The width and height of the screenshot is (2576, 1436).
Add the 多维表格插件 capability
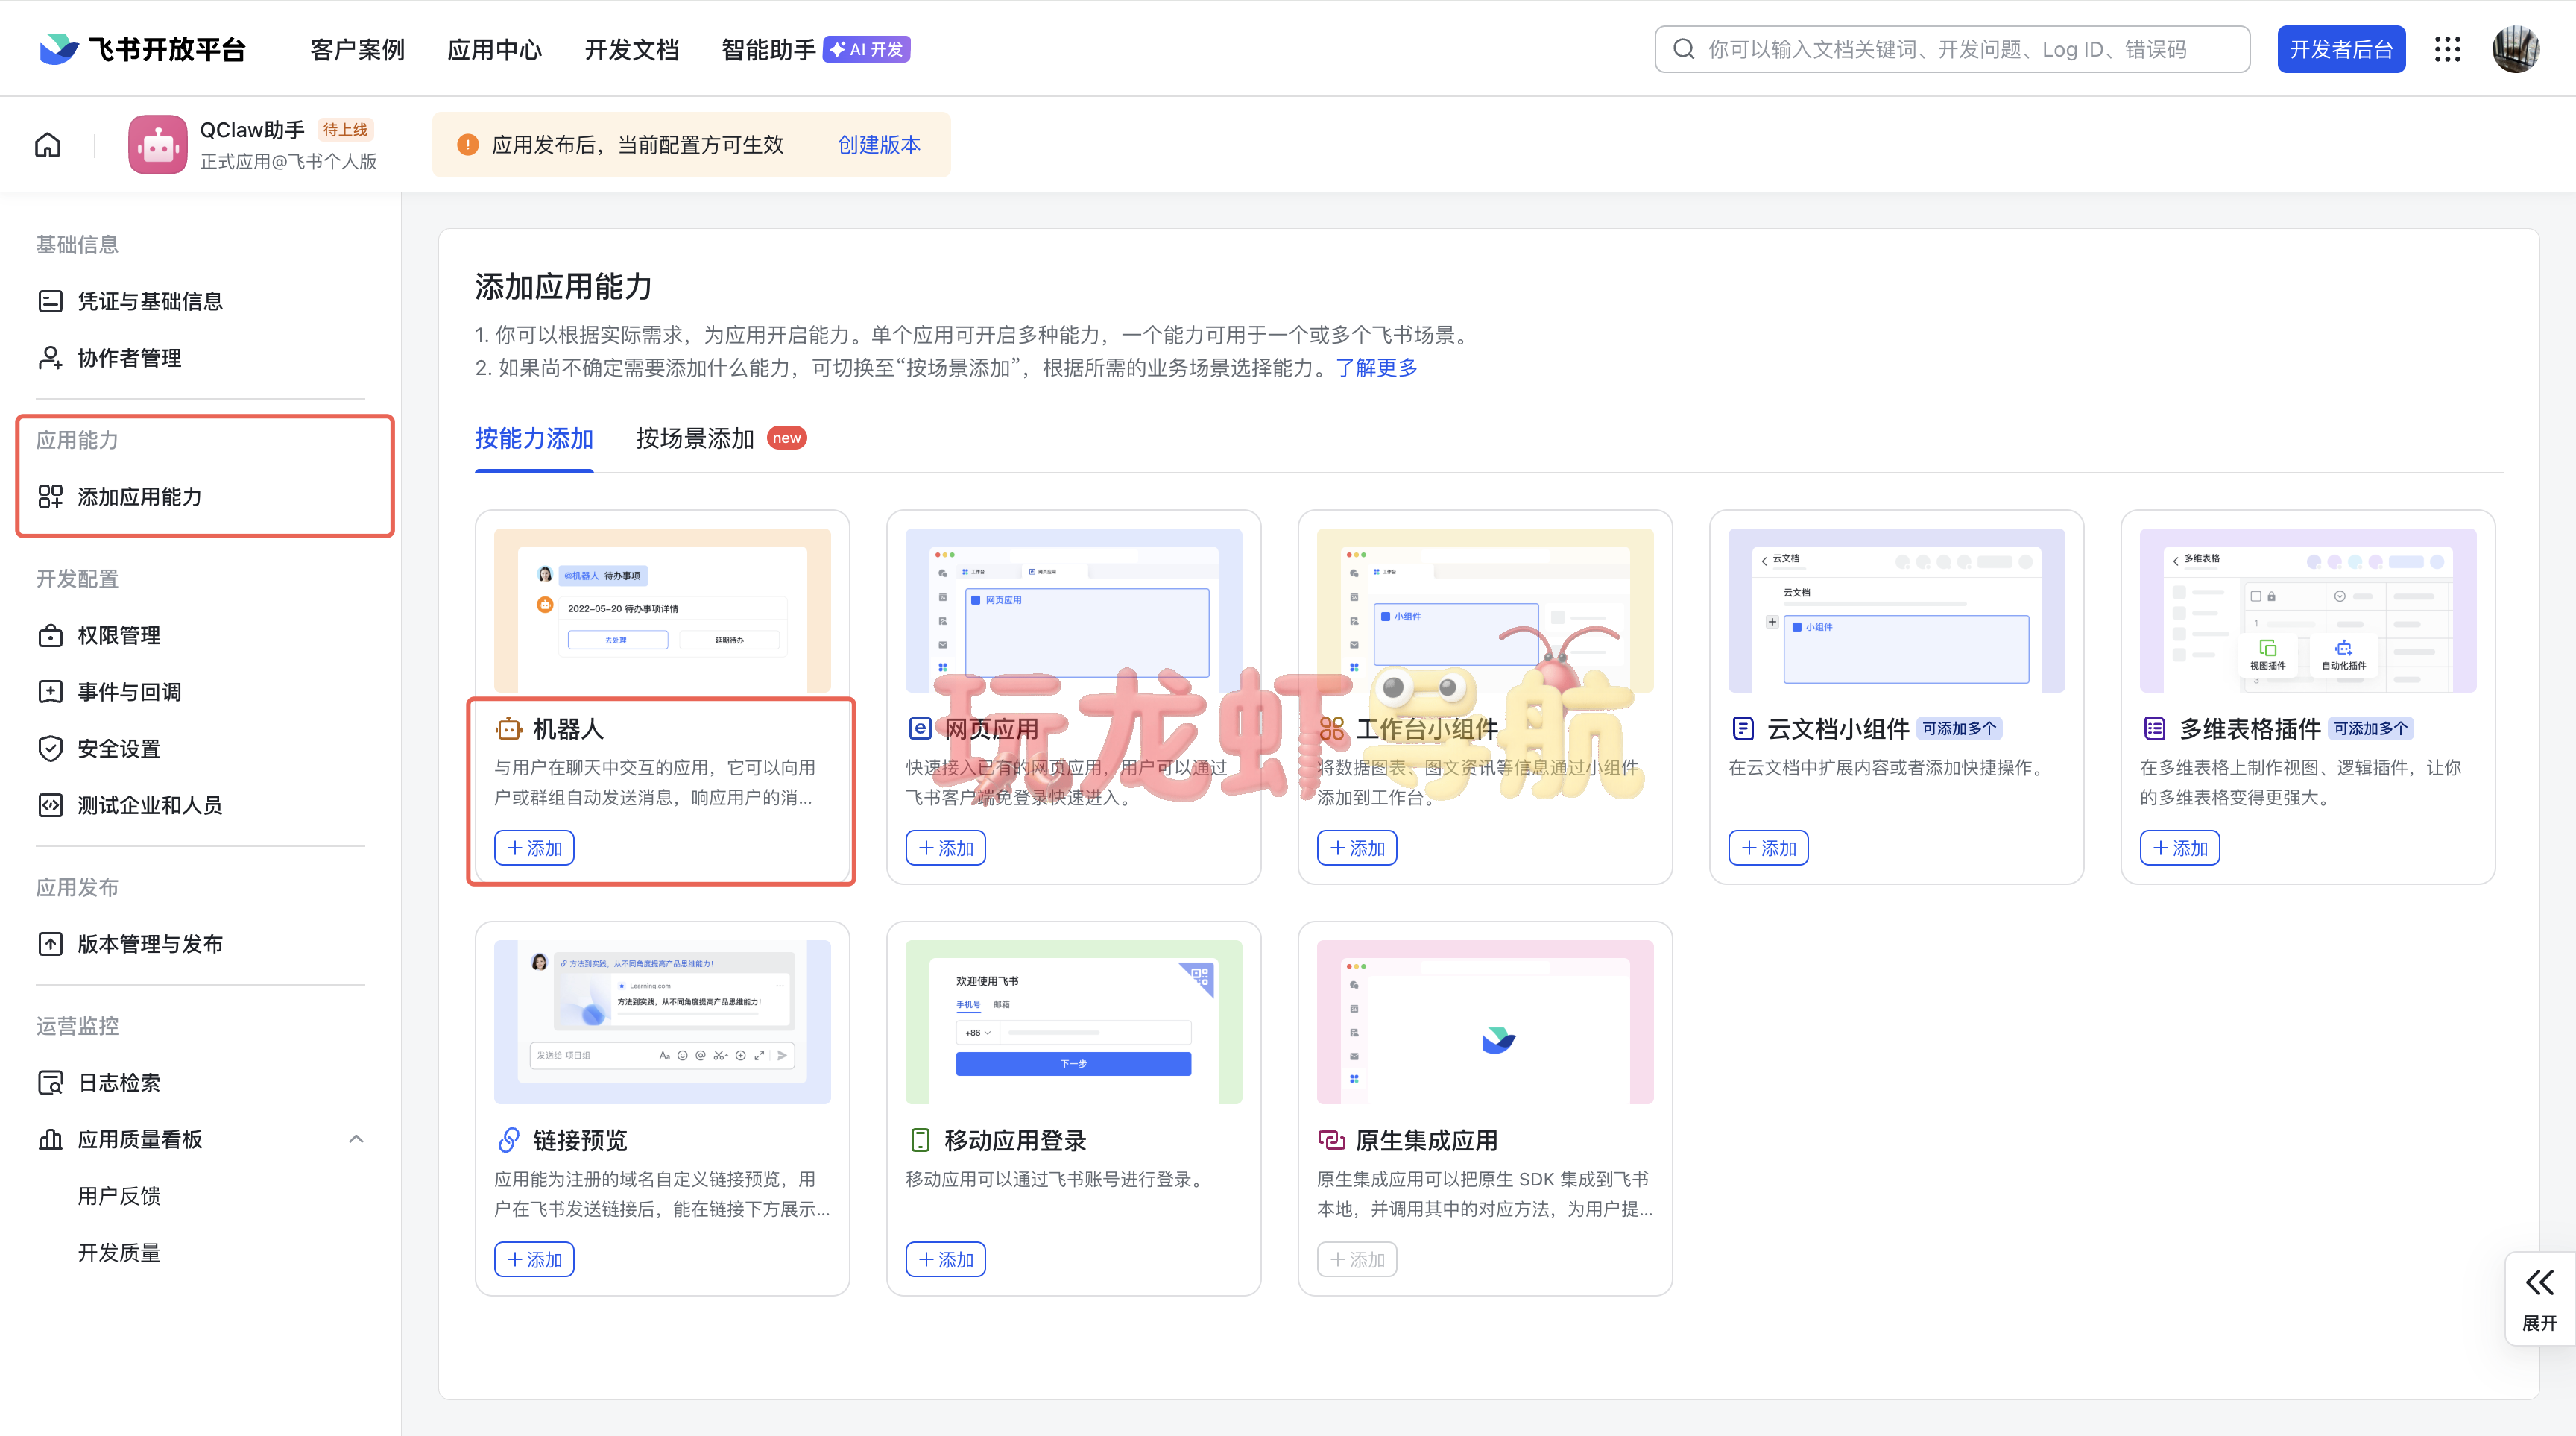coord(2179,848)
